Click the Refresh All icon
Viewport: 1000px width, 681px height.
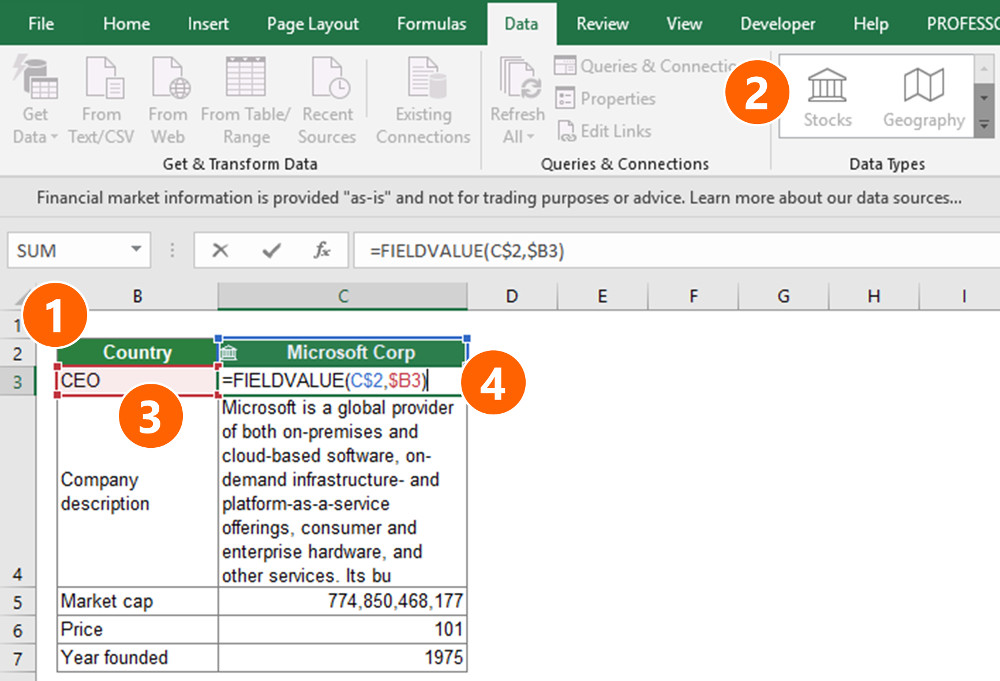[x=519, y=78]
